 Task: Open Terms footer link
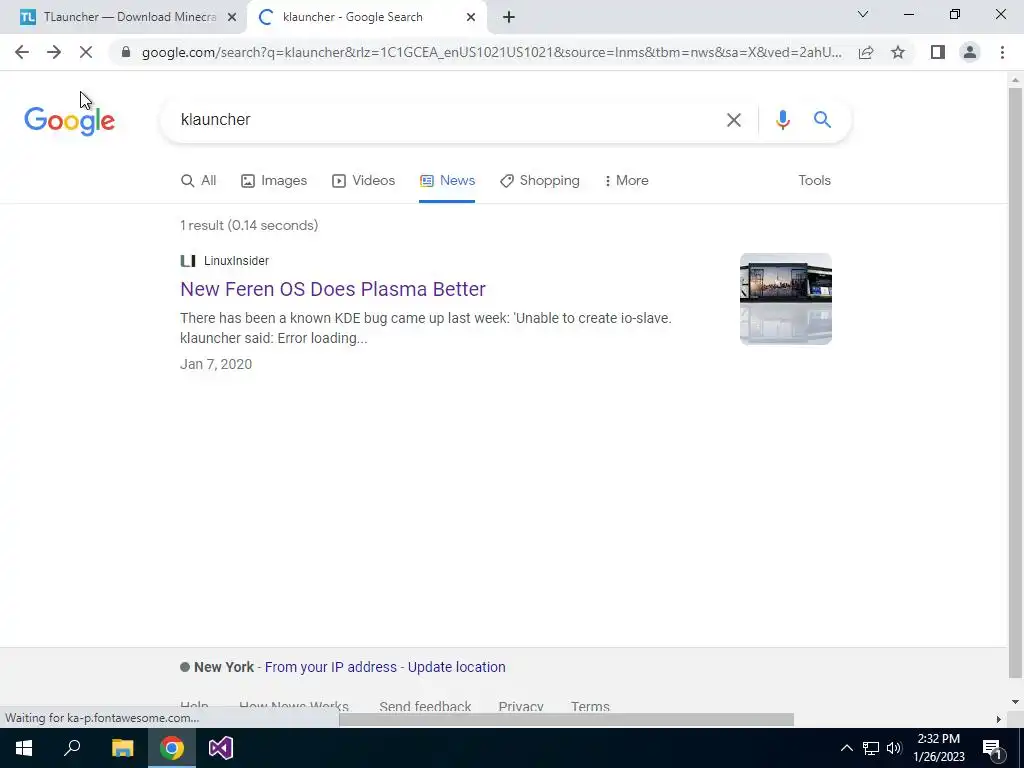click(x=590, y=707)
